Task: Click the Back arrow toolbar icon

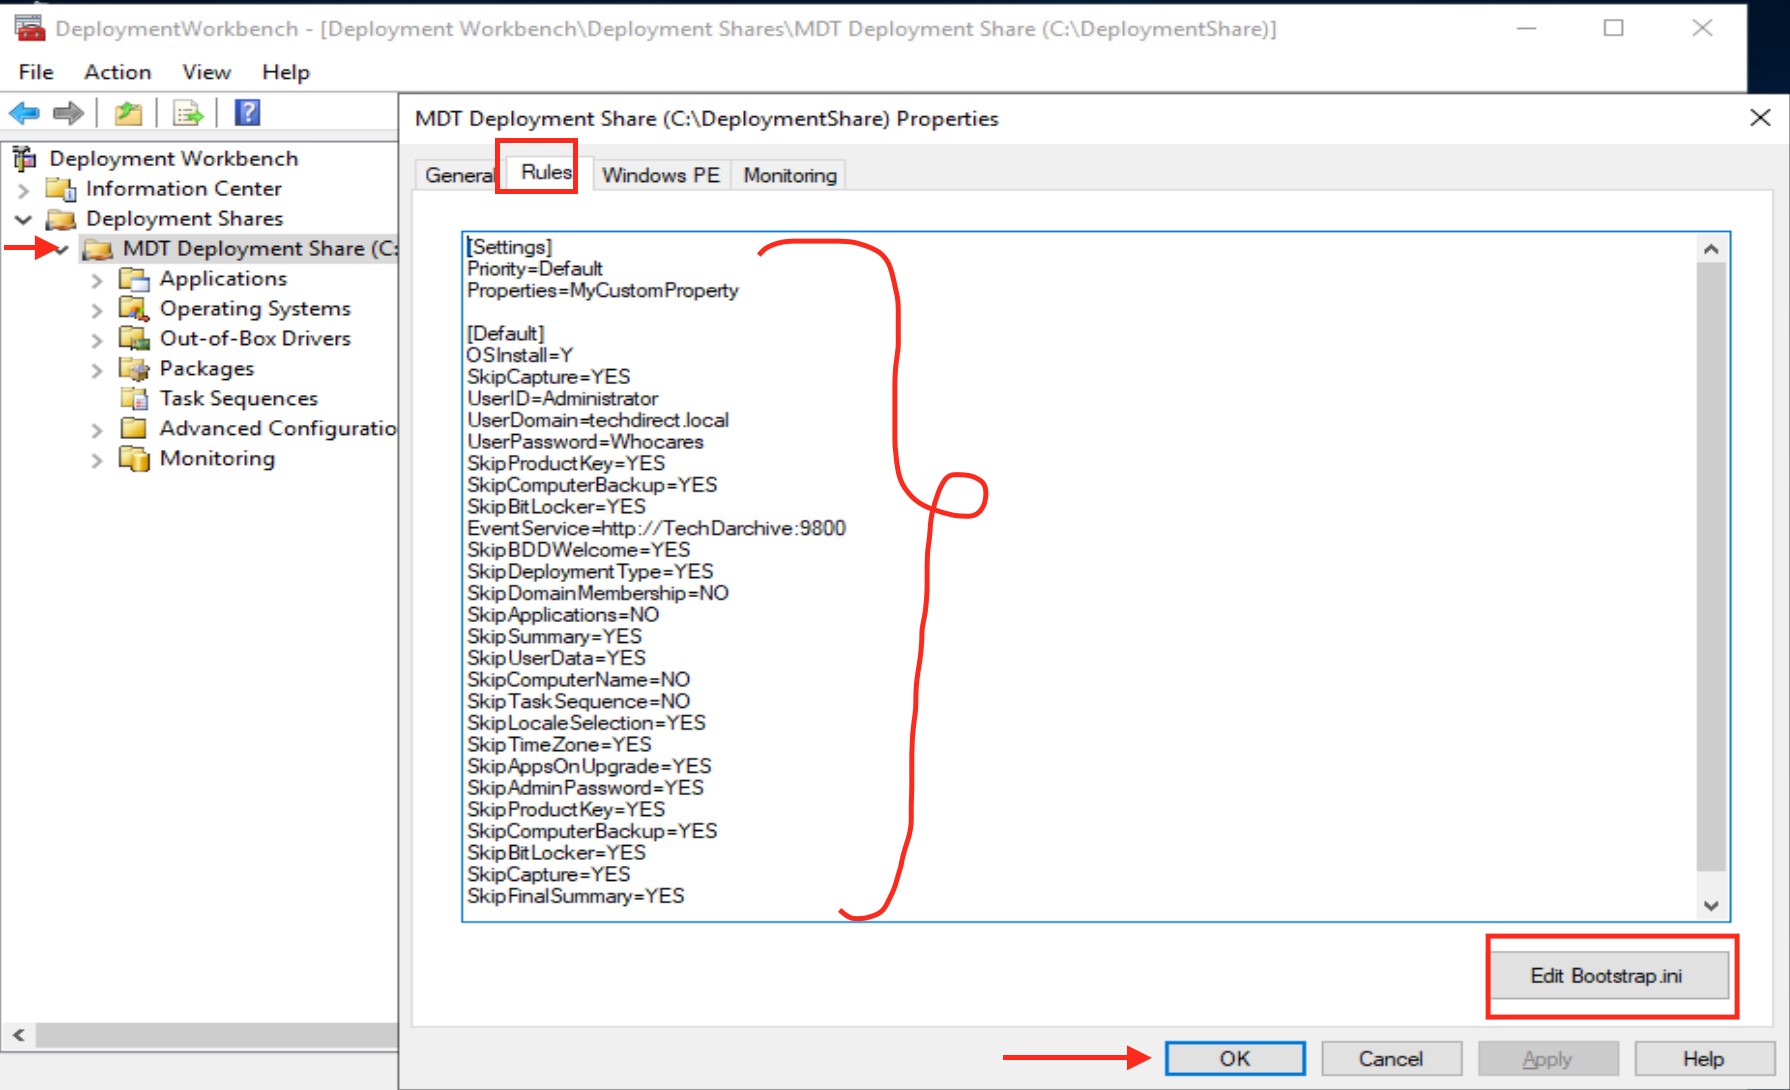Action: [x=24, y=113]
